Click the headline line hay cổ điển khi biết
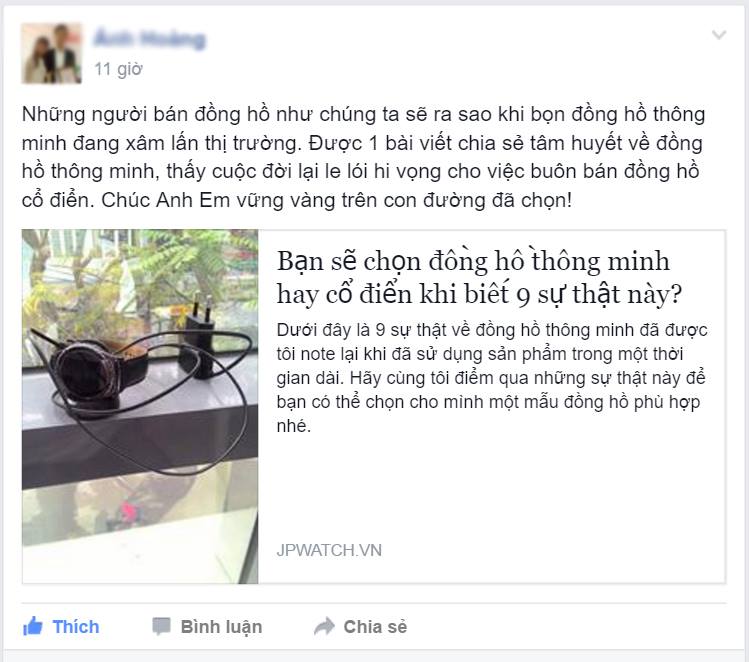 click(479, 294)
